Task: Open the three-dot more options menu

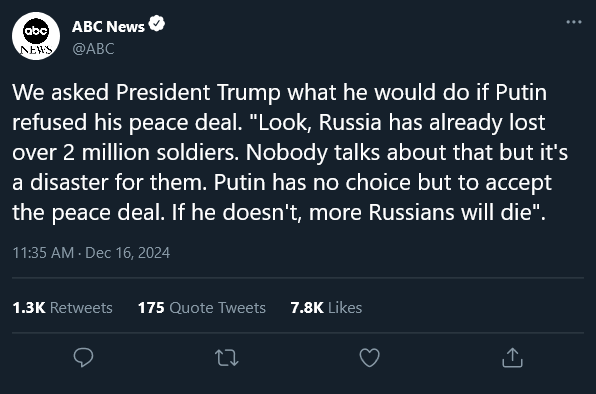Action: [574, 22]
